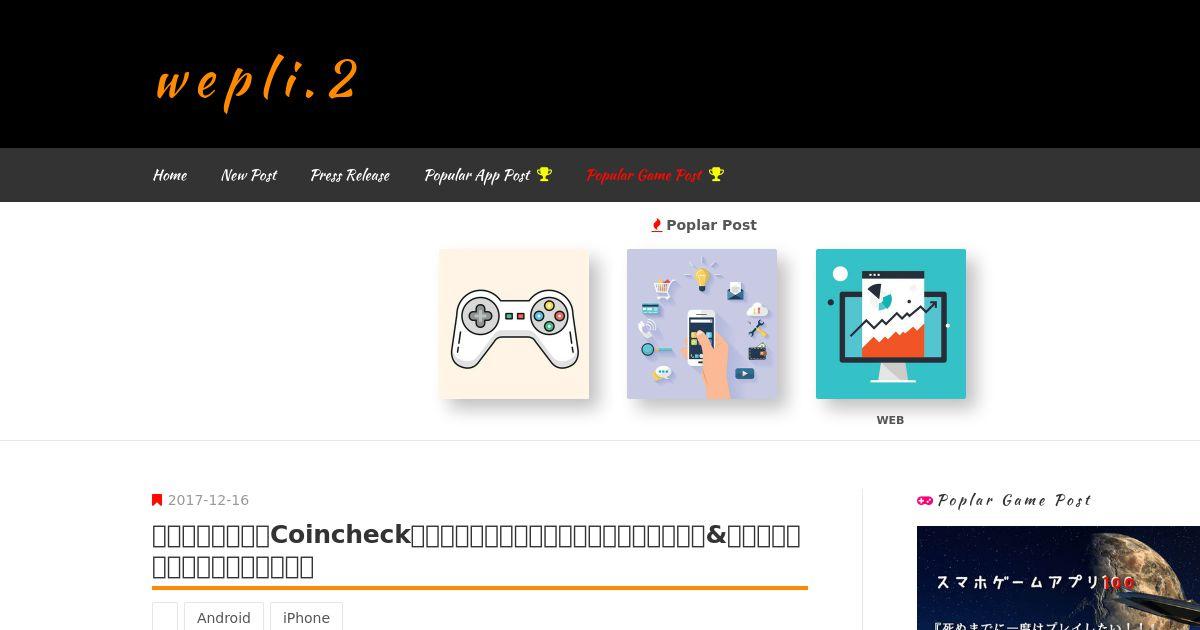The width and height of the screenshot is (1200, 630).
Task: Click trophy icon next to Popular App Post
Action: (544, 174)
